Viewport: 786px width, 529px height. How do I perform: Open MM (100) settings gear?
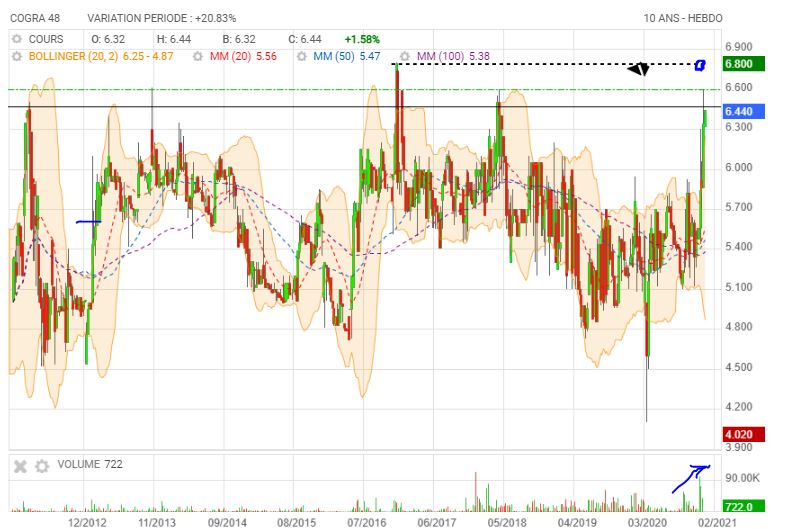pyautogui.click(x=405, y=56)
